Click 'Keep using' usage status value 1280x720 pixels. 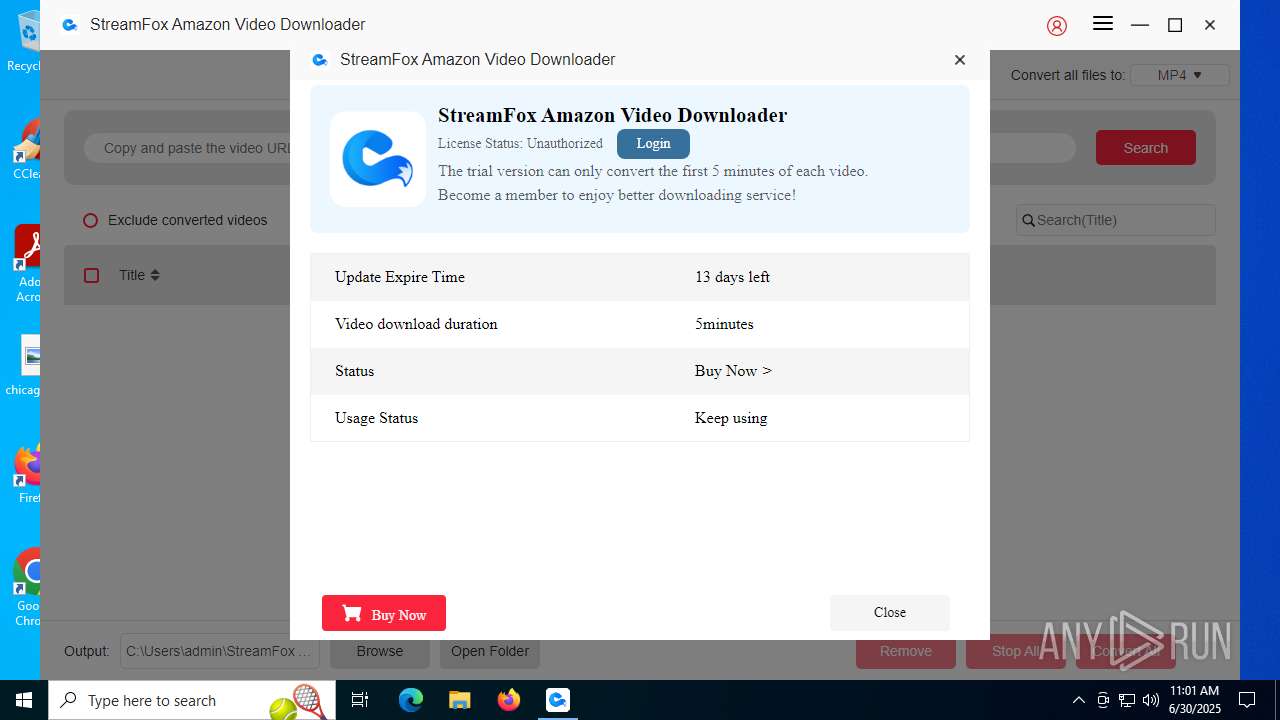click(731, 418)
